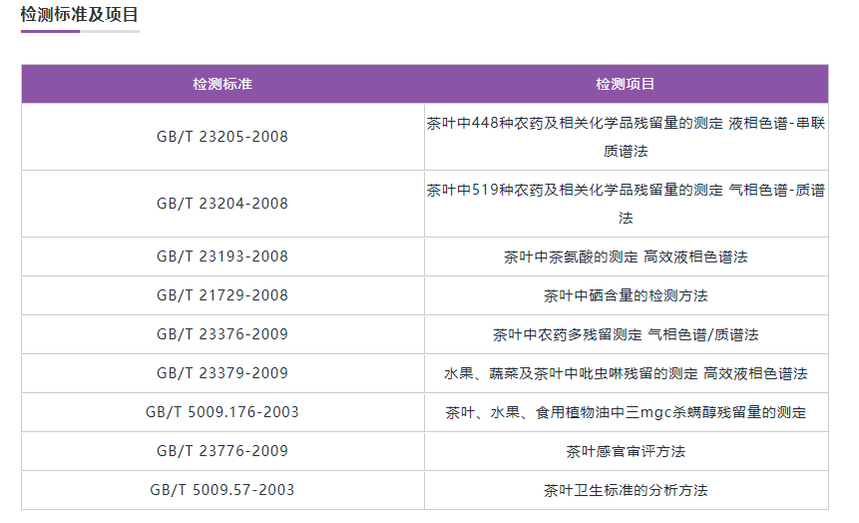The height and width of the screenshot is (523, 859).
Task: Select the GB/T 23193-2008 cell
Action: 222,256
